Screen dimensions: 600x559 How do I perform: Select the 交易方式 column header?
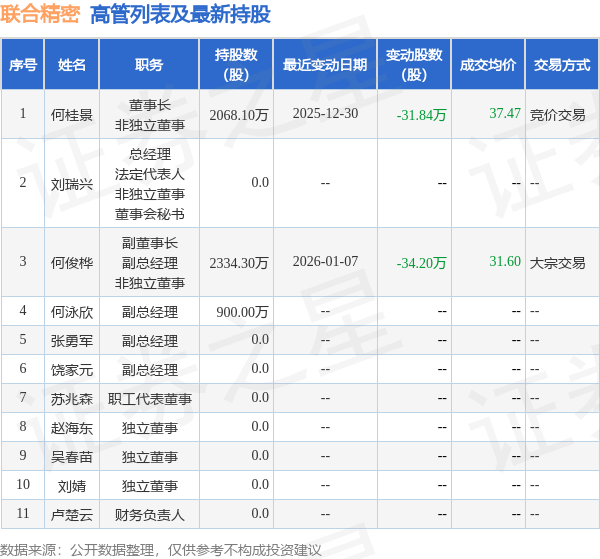(x=561, y=65)
